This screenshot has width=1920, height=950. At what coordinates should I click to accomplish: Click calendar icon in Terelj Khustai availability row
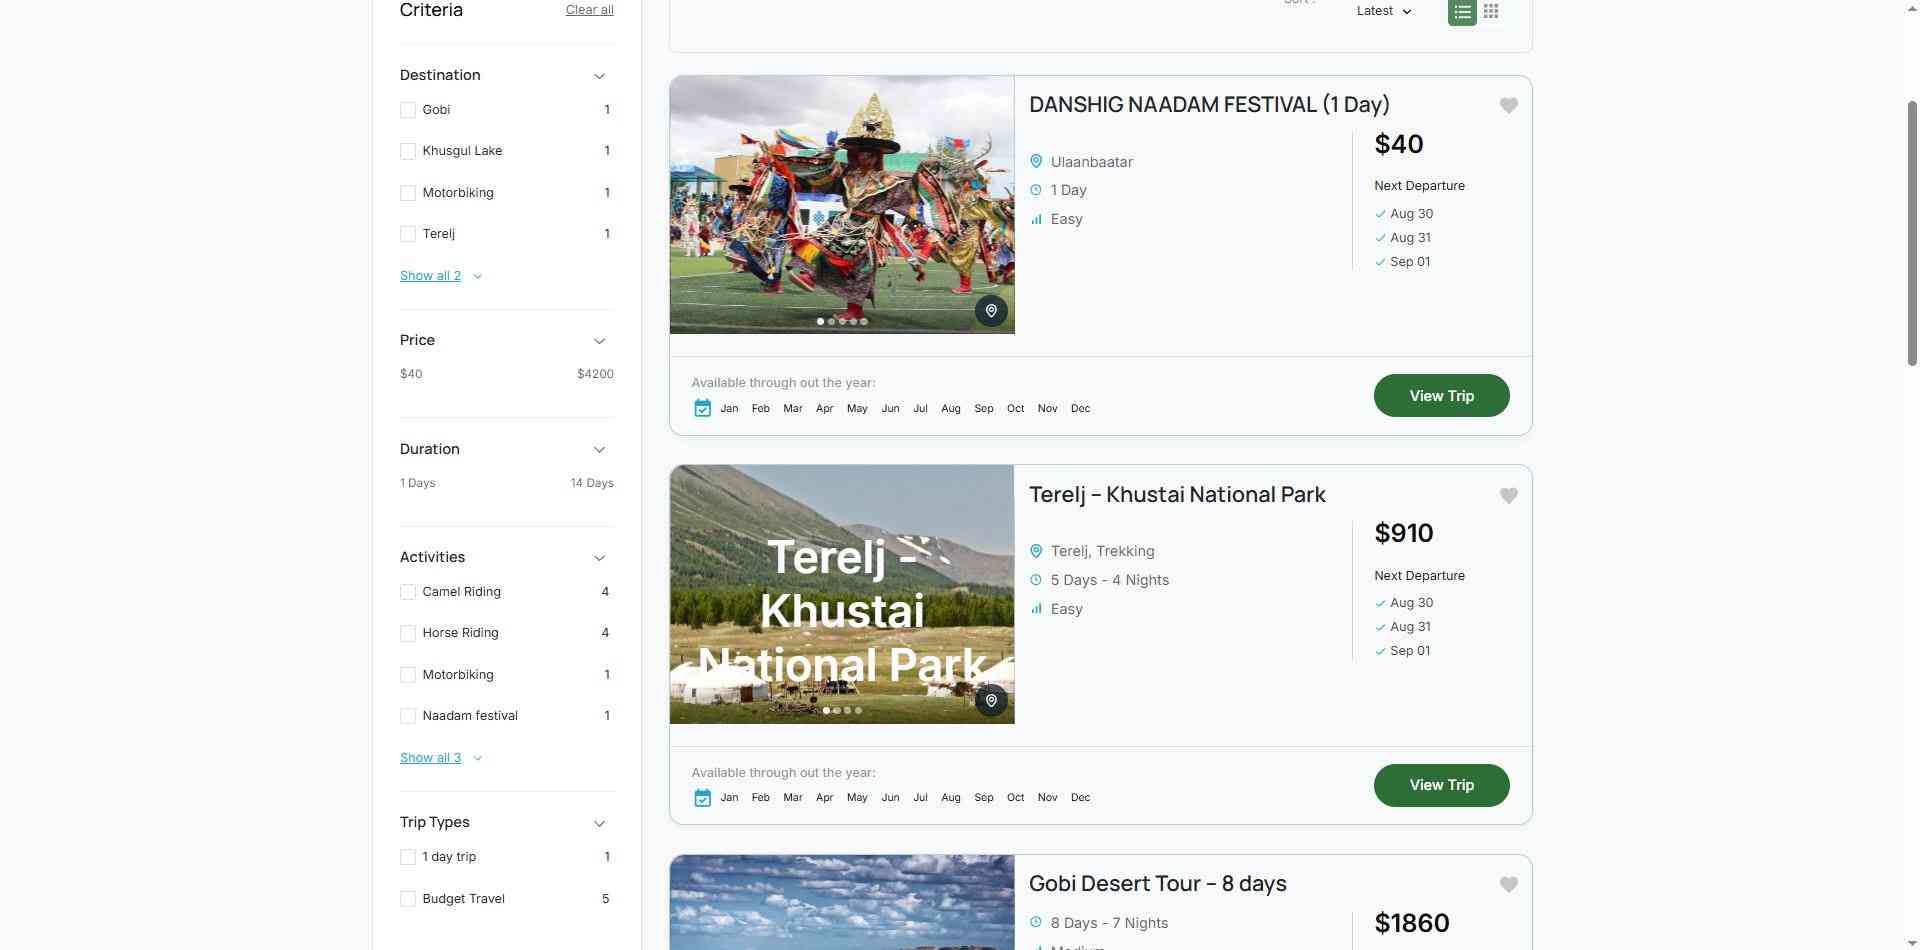[x=702, y=798]
